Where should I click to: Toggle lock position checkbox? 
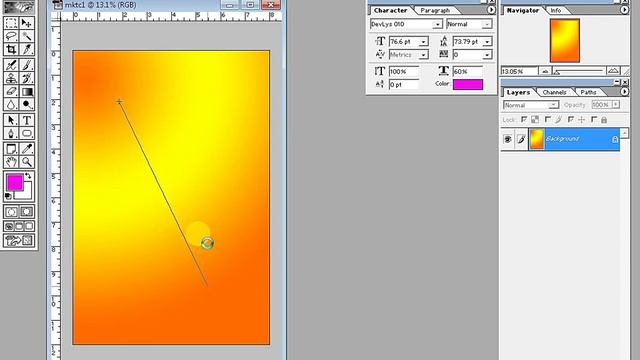coord(571,120)
